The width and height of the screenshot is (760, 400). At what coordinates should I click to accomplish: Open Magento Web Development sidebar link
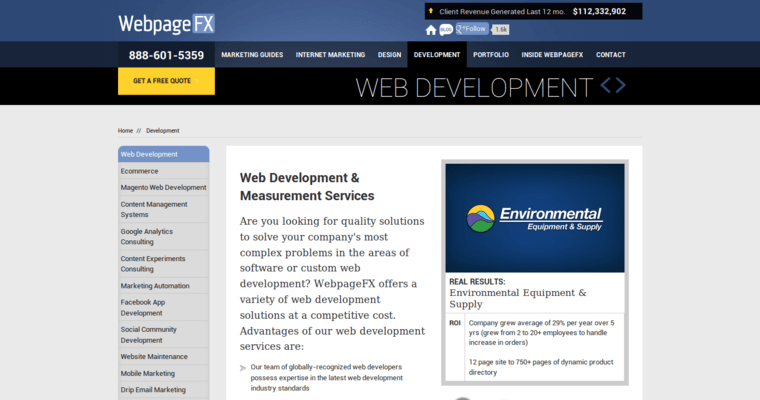click(x=163, y=187)
